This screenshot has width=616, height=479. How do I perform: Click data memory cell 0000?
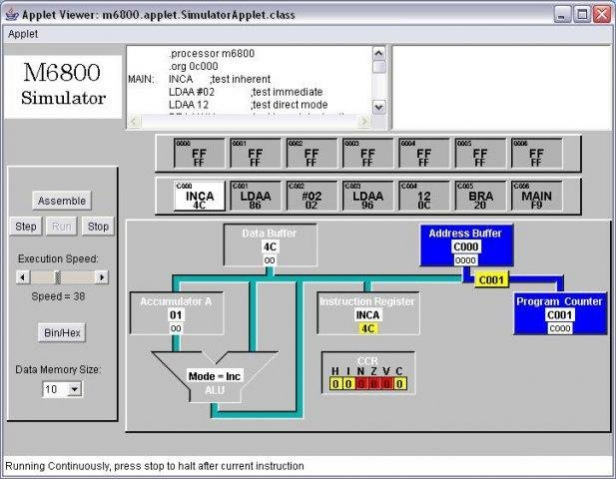click(x=200, y=153)
